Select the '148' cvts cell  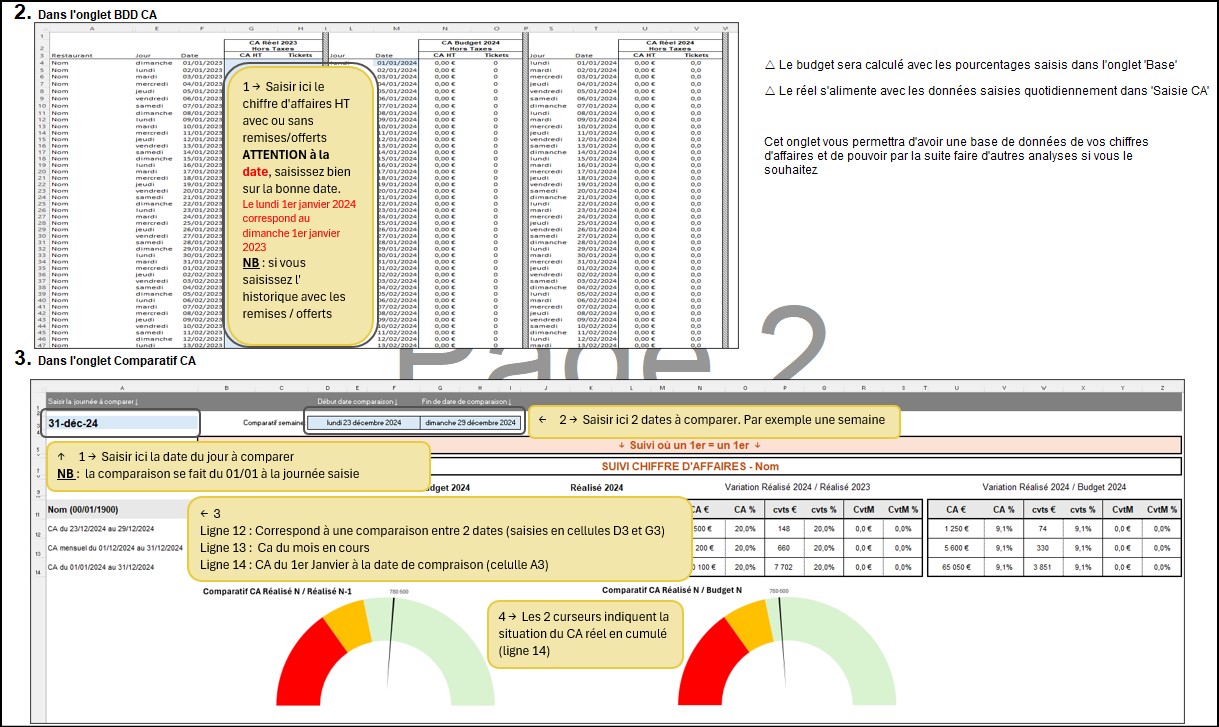[783, 528]
